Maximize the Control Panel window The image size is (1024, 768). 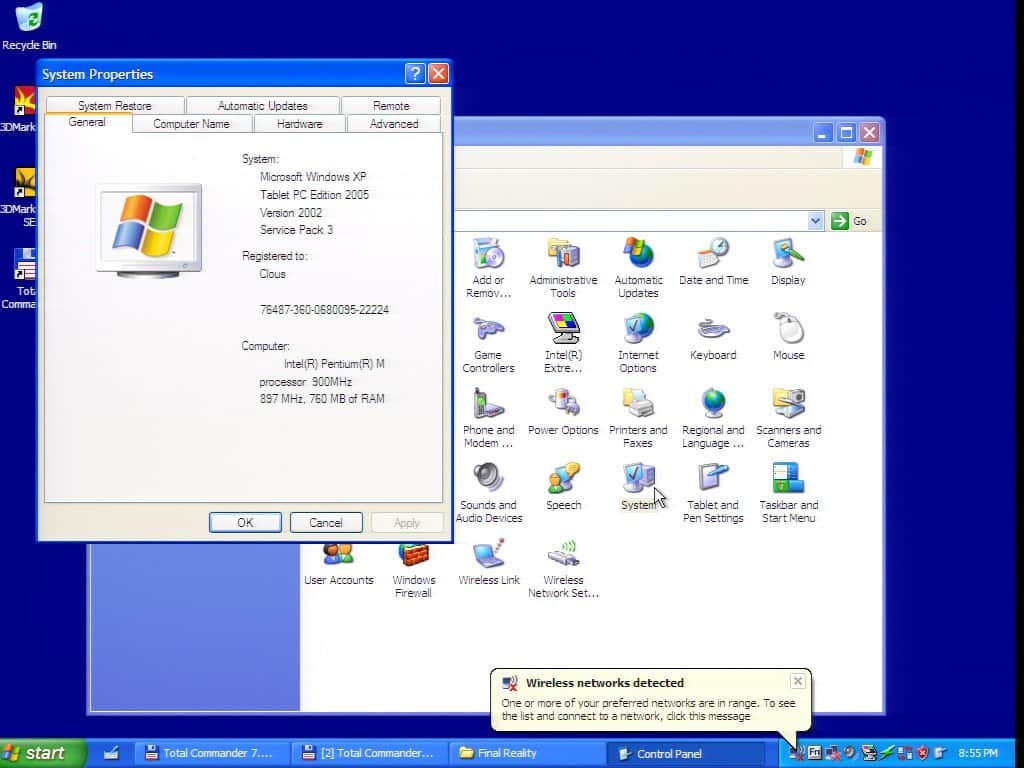pos(846,133)
